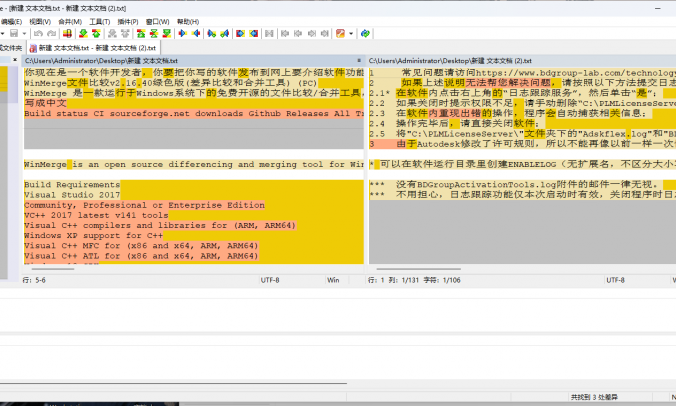Click the Copy Left arrow icon
This screenshot has height=406, width=676.
coord(196,33)
